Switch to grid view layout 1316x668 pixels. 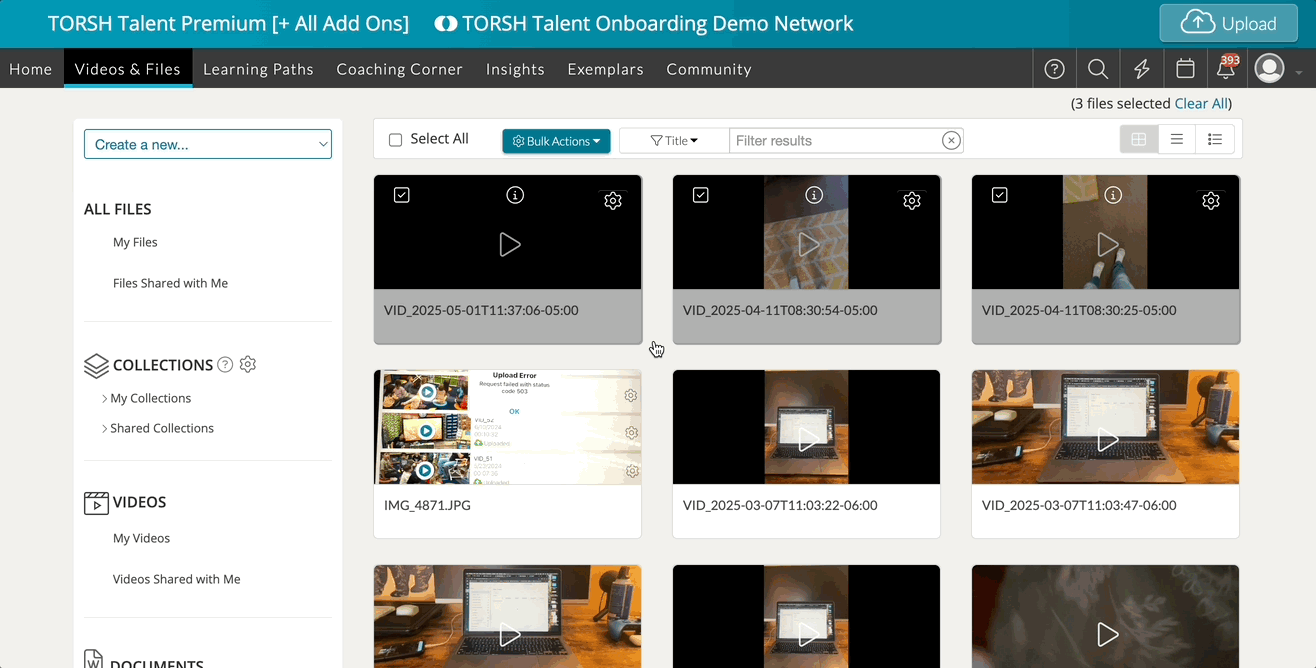1139,140
